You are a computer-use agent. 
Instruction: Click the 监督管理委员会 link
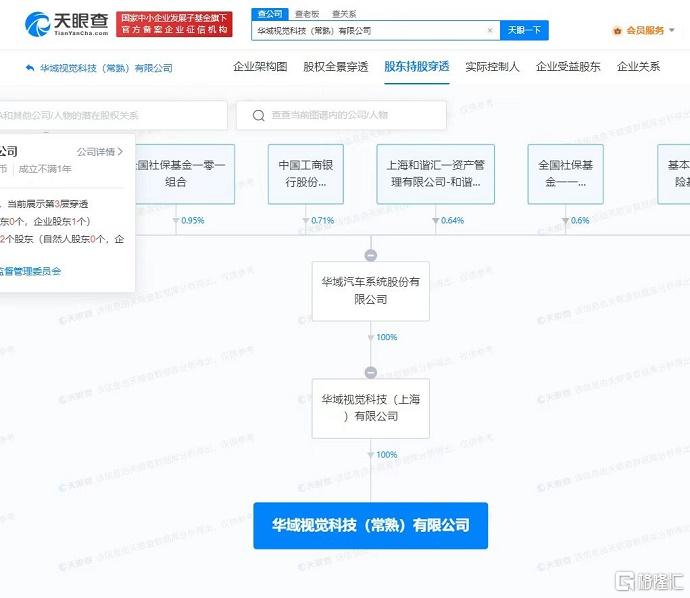click(30, 271)
